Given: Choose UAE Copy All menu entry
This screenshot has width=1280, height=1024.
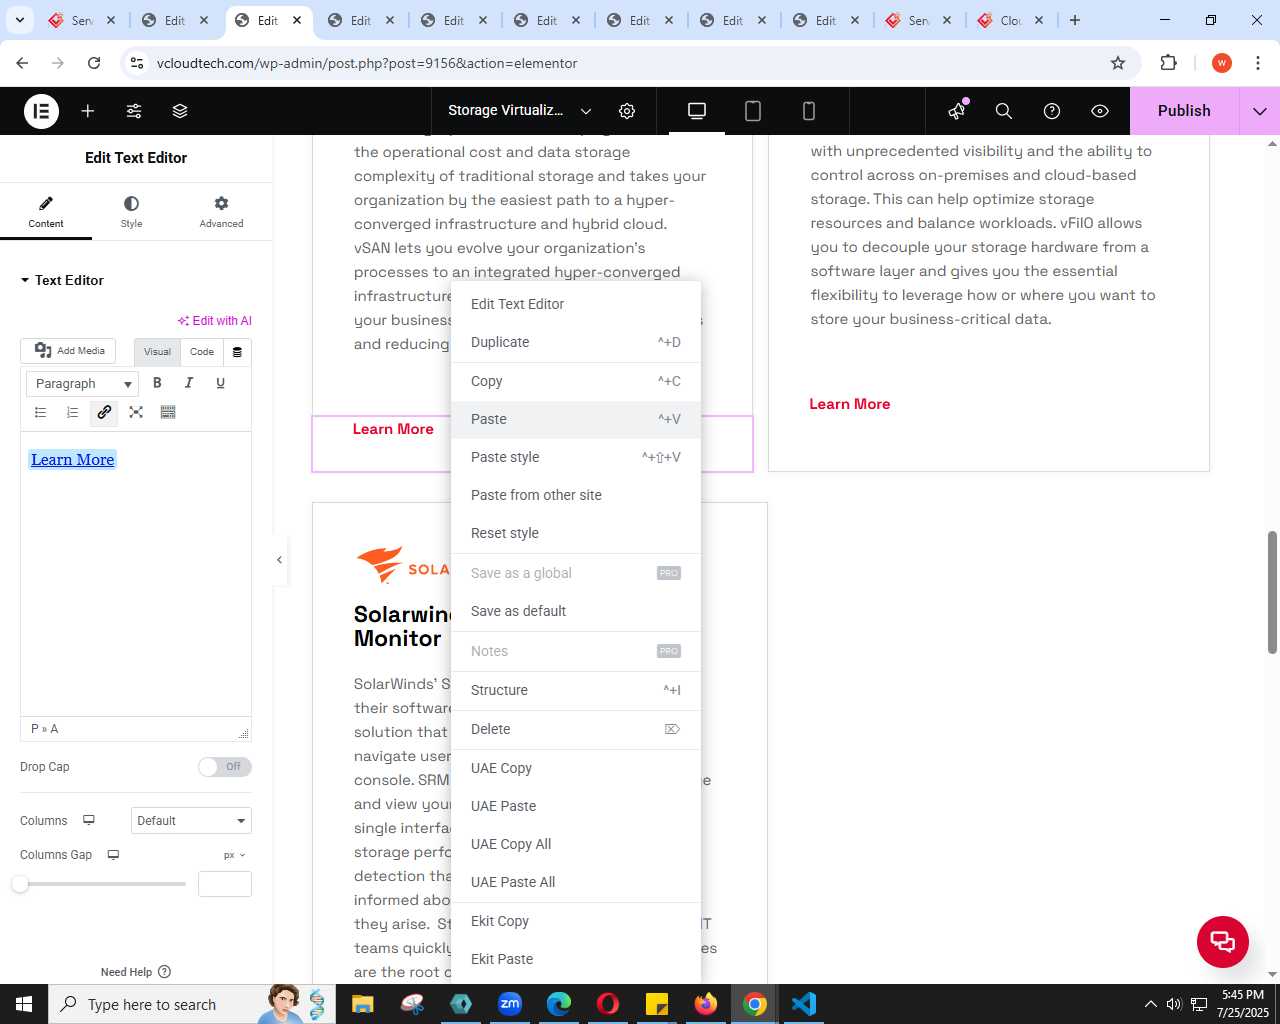Looking at the screenshot, I should [x=576, y=844].
